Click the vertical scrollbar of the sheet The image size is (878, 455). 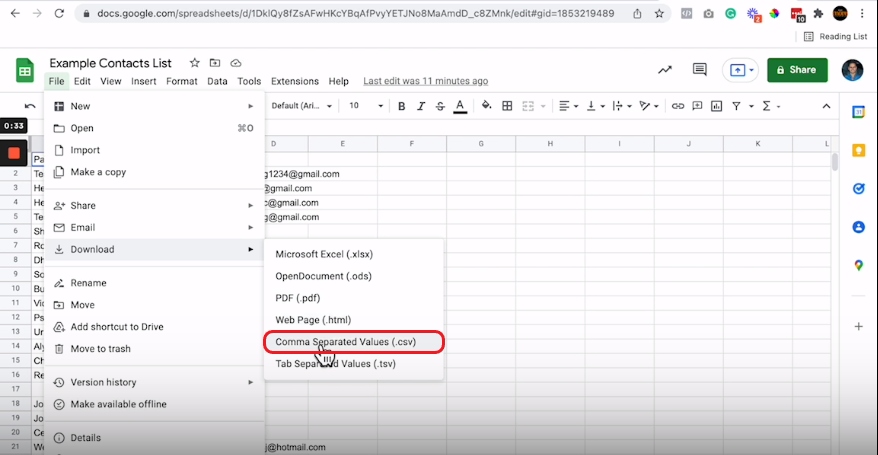pyautogui.click(x=834, y=162)
